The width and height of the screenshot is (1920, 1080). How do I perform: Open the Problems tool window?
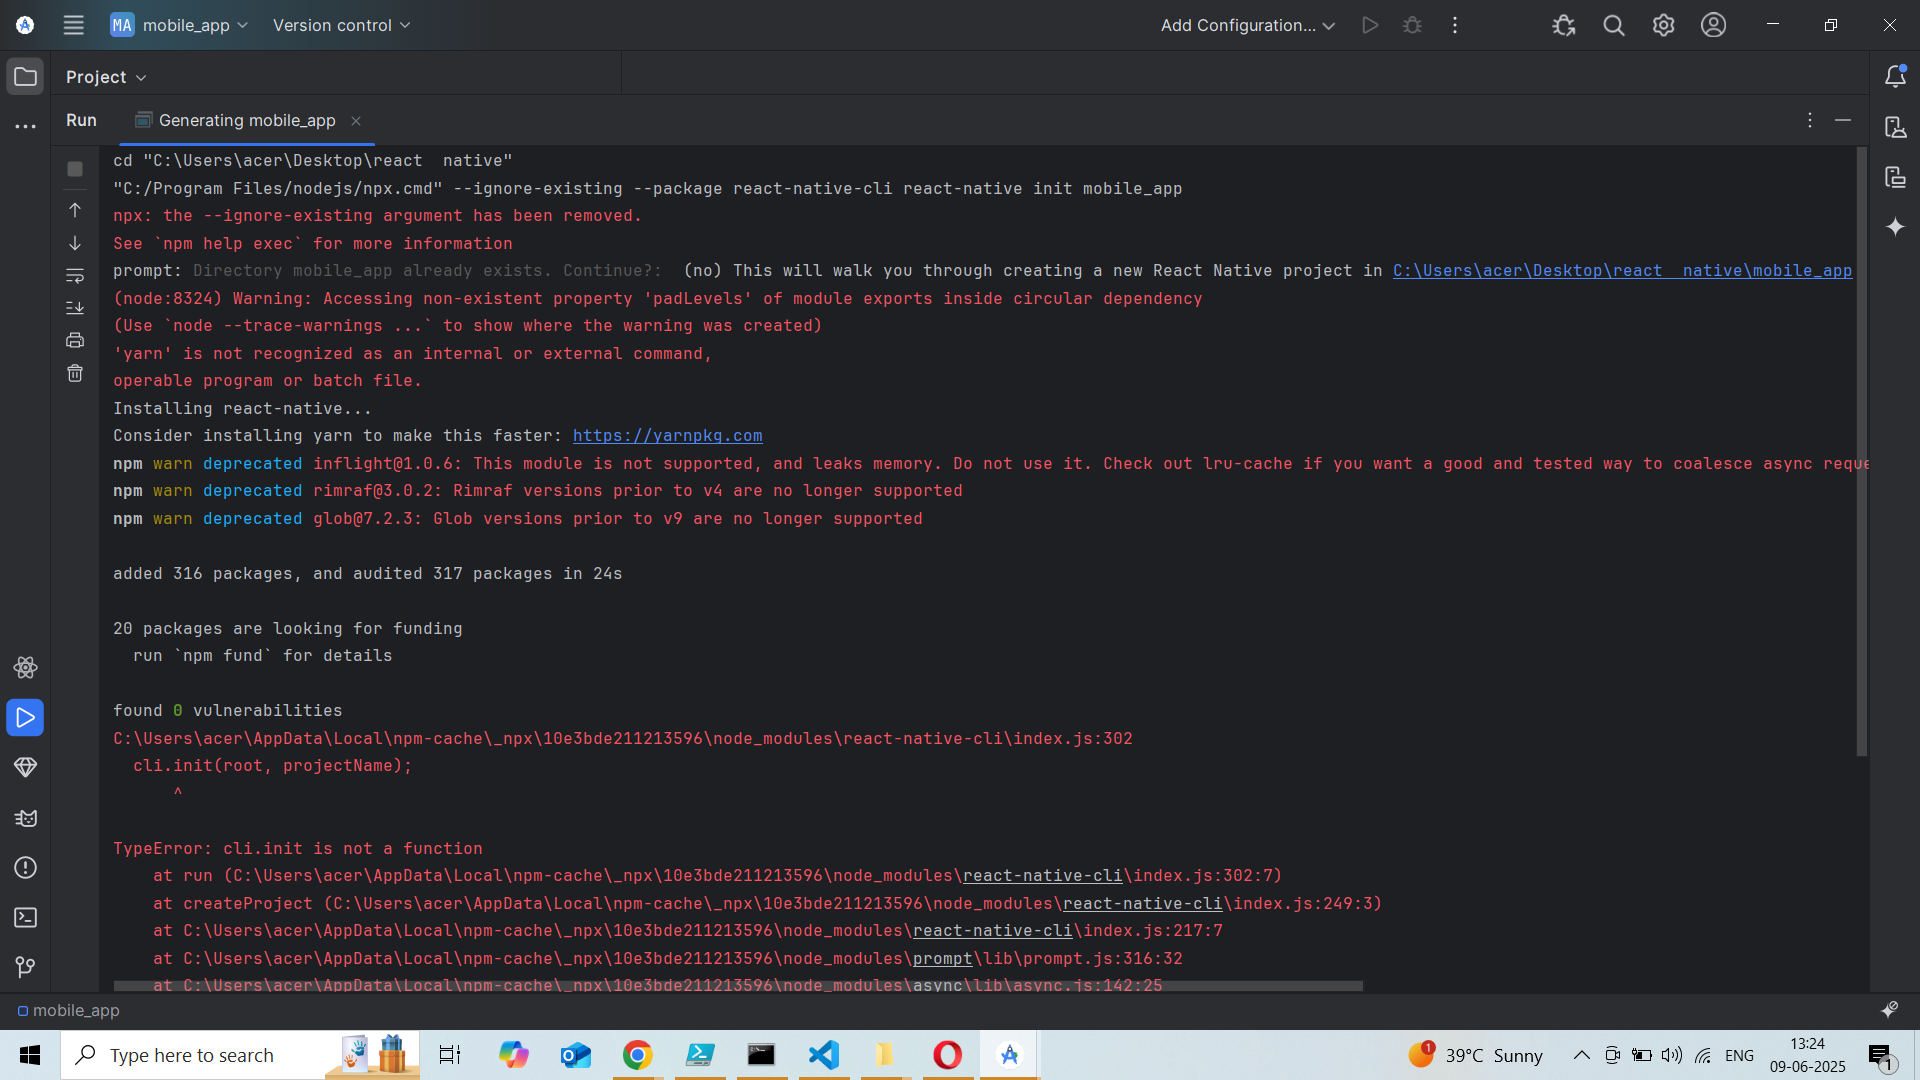(x=25, y=867)
